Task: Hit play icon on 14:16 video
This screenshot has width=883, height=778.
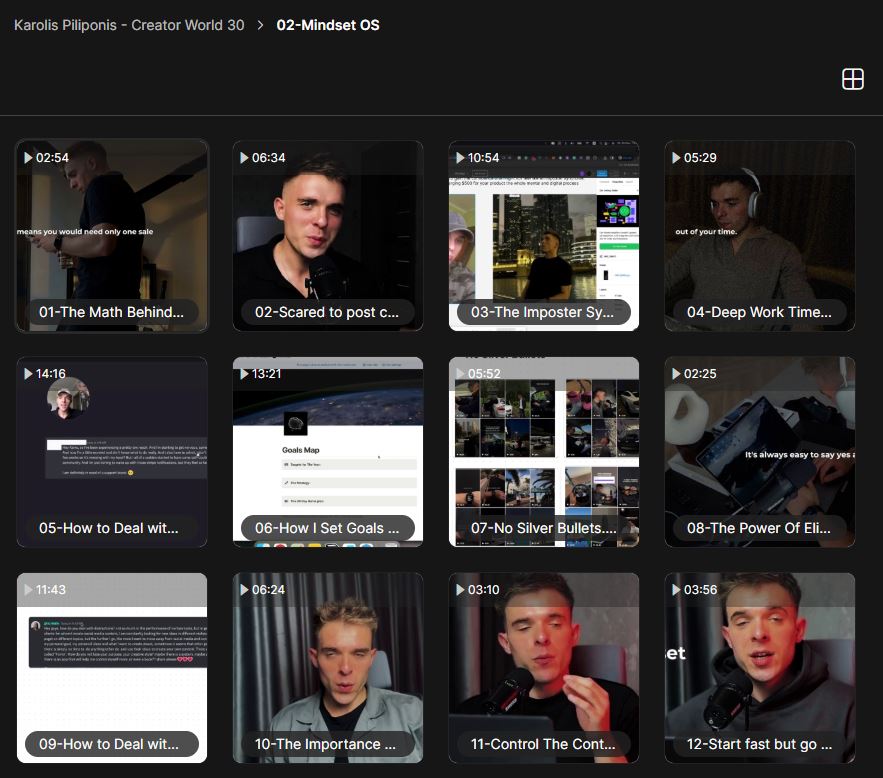Action: tap(28, 374)
